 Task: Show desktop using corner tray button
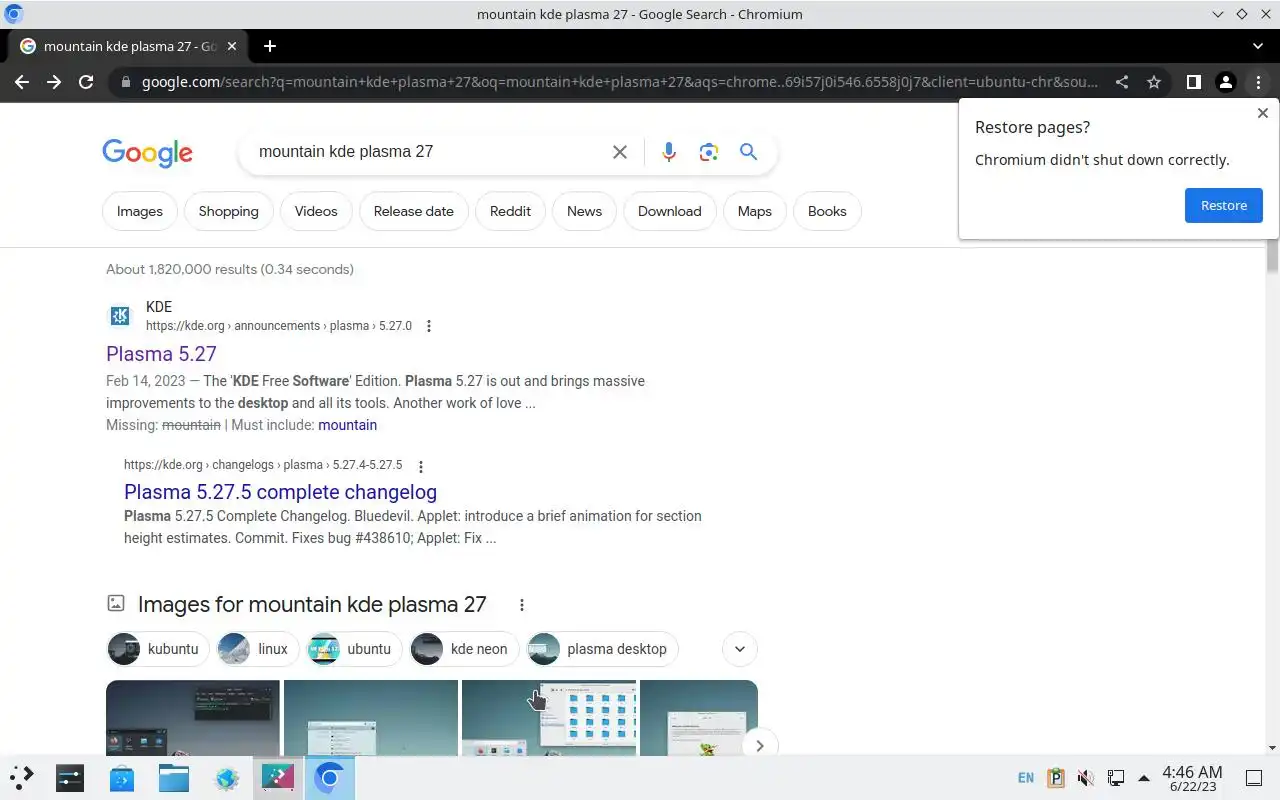click(1254, 778)
